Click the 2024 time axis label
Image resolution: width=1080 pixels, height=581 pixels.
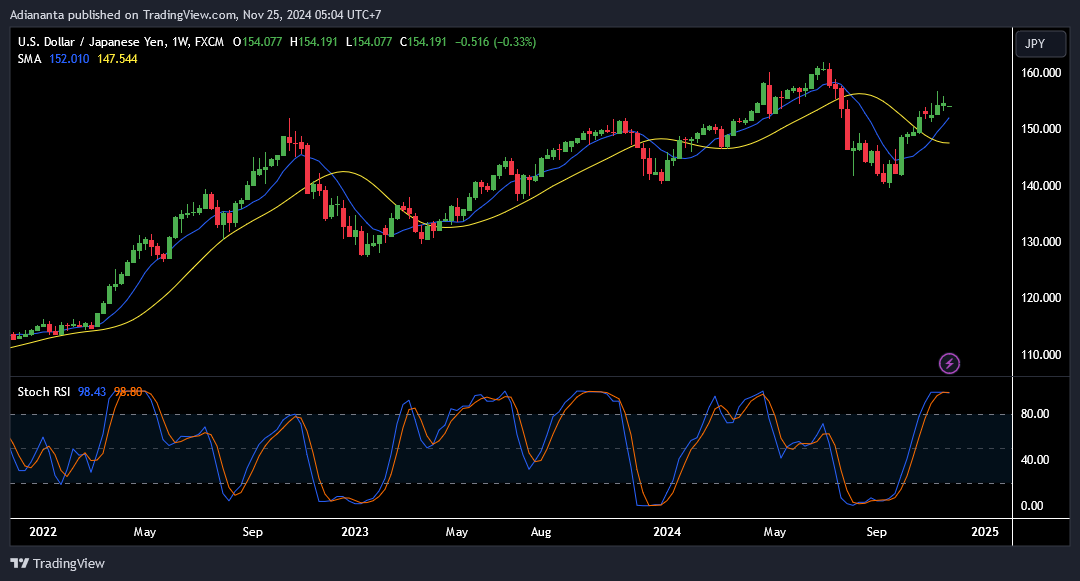click(667, 532)
